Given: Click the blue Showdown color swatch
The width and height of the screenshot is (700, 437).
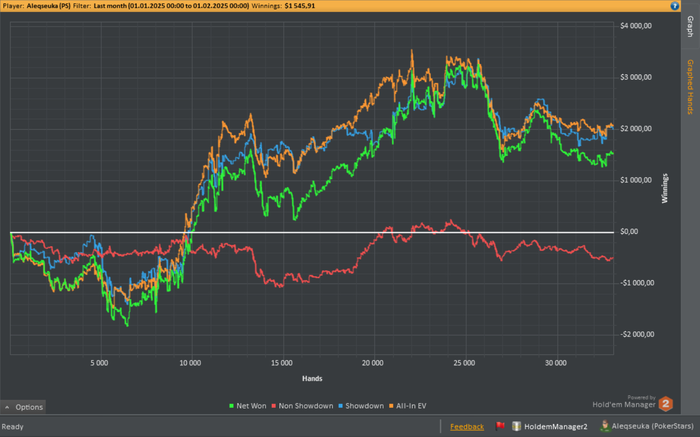Looking at the screenshot, I should point(340,406).
